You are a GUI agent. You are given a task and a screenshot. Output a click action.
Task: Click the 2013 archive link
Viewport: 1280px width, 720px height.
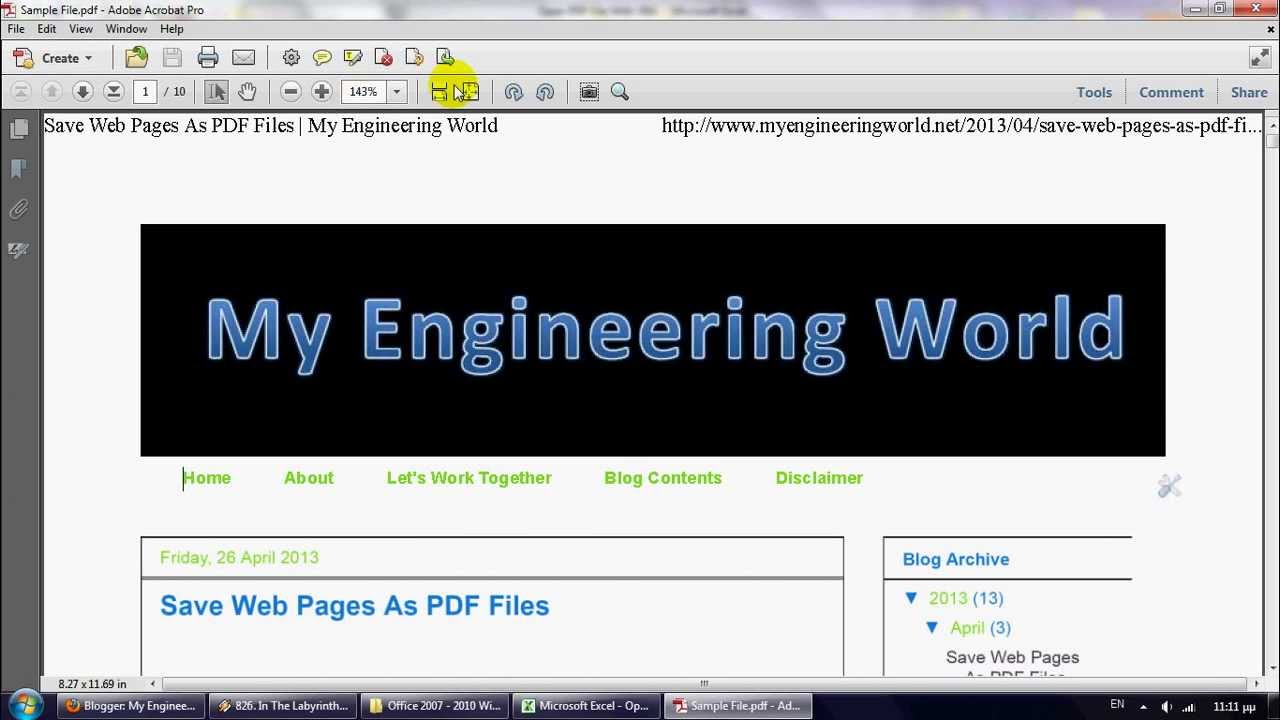948,598
